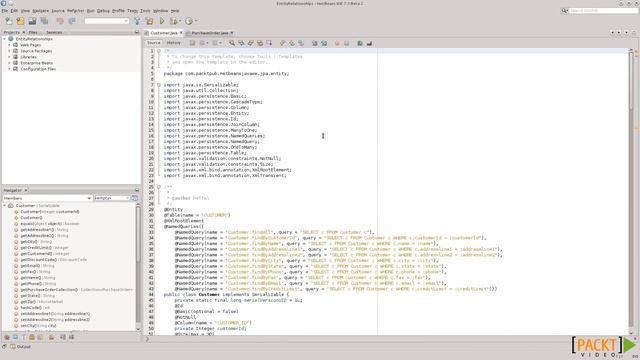640x360 pixels.
Task: Click Next Bookmark editor icon
Action: (292, 43)
